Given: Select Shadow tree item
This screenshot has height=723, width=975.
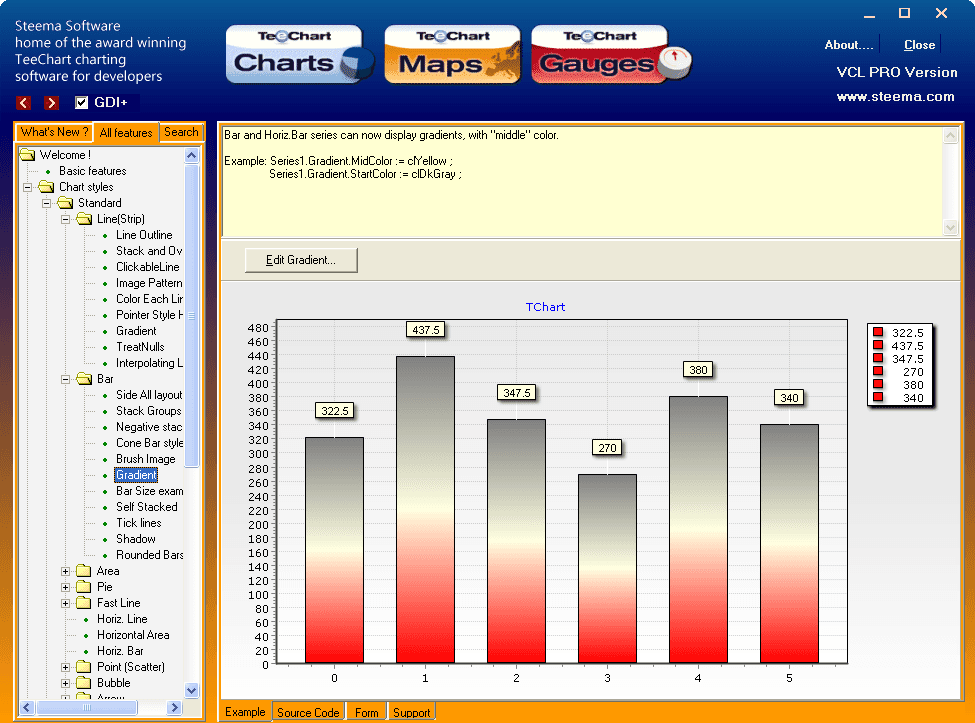Looking at the screenshot, I should click(x=136, y=539).
